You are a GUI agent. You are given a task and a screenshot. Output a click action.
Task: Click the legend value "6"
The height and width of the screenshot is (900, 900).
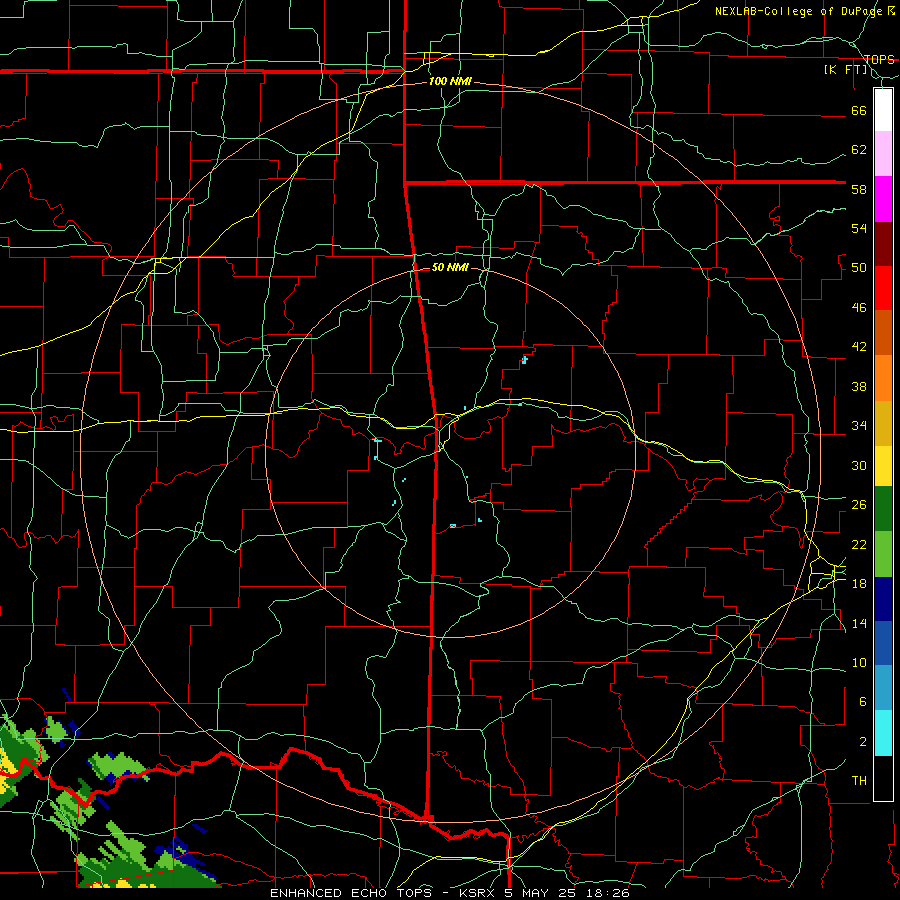[x=863, y=702]
